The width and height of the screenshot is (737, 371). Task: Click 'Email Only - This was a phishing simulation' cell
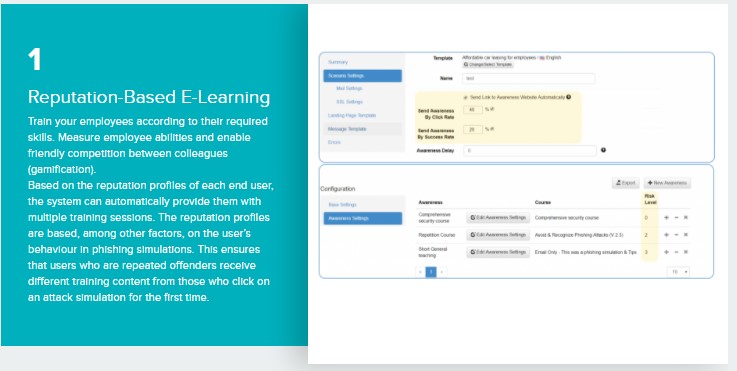click(x=585, y=252)
